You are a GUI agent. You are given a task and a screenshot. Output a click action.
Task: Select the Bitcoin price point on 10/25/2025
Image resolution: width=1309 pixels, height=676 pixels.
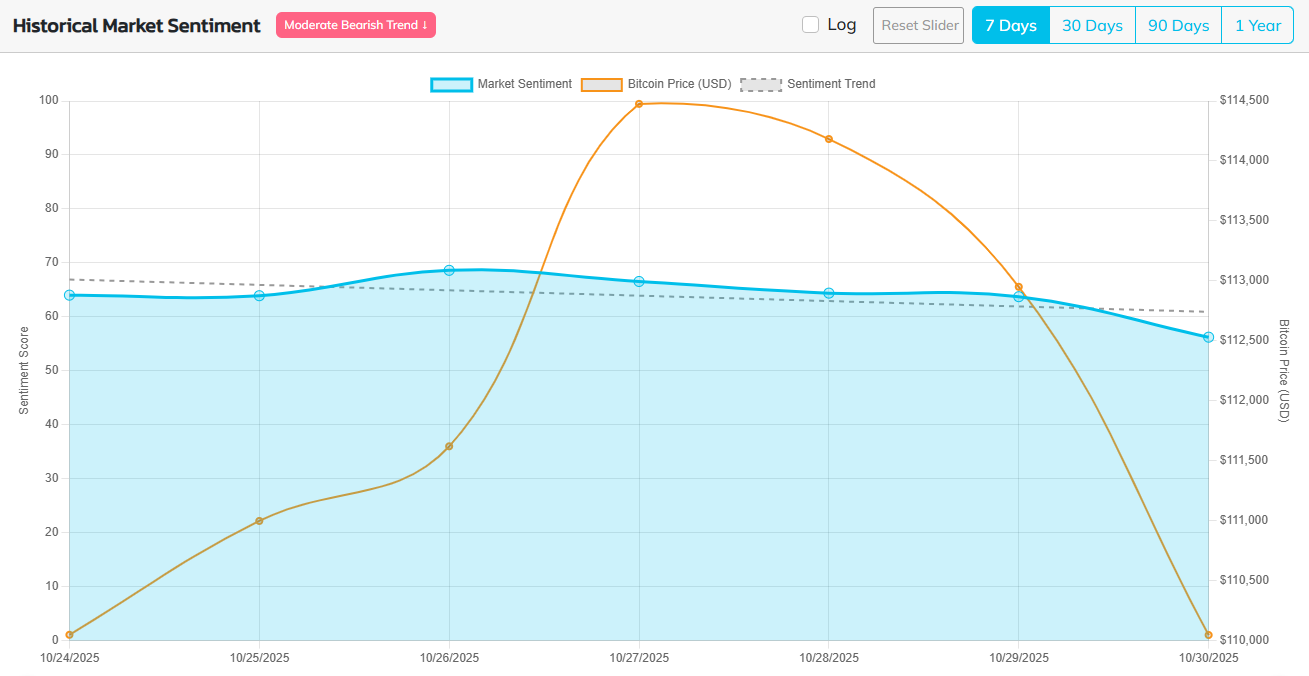tap(259, 521)
